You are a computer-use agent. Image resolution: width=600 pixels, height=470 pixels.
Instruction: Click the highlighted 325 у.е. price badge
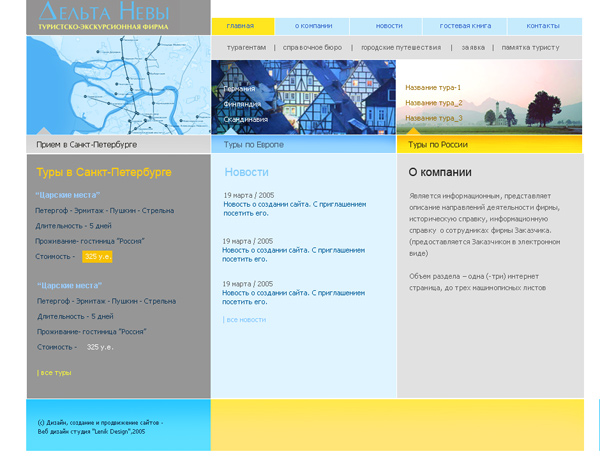pos(98,257)
